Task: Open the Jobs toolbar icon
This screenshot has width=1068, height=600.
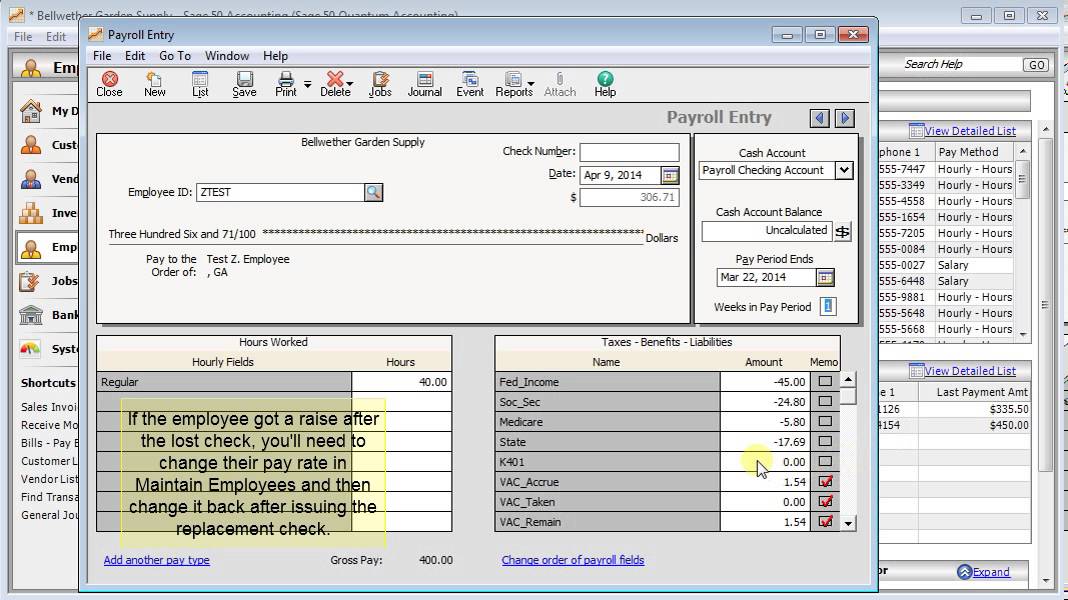Action: 380,84
